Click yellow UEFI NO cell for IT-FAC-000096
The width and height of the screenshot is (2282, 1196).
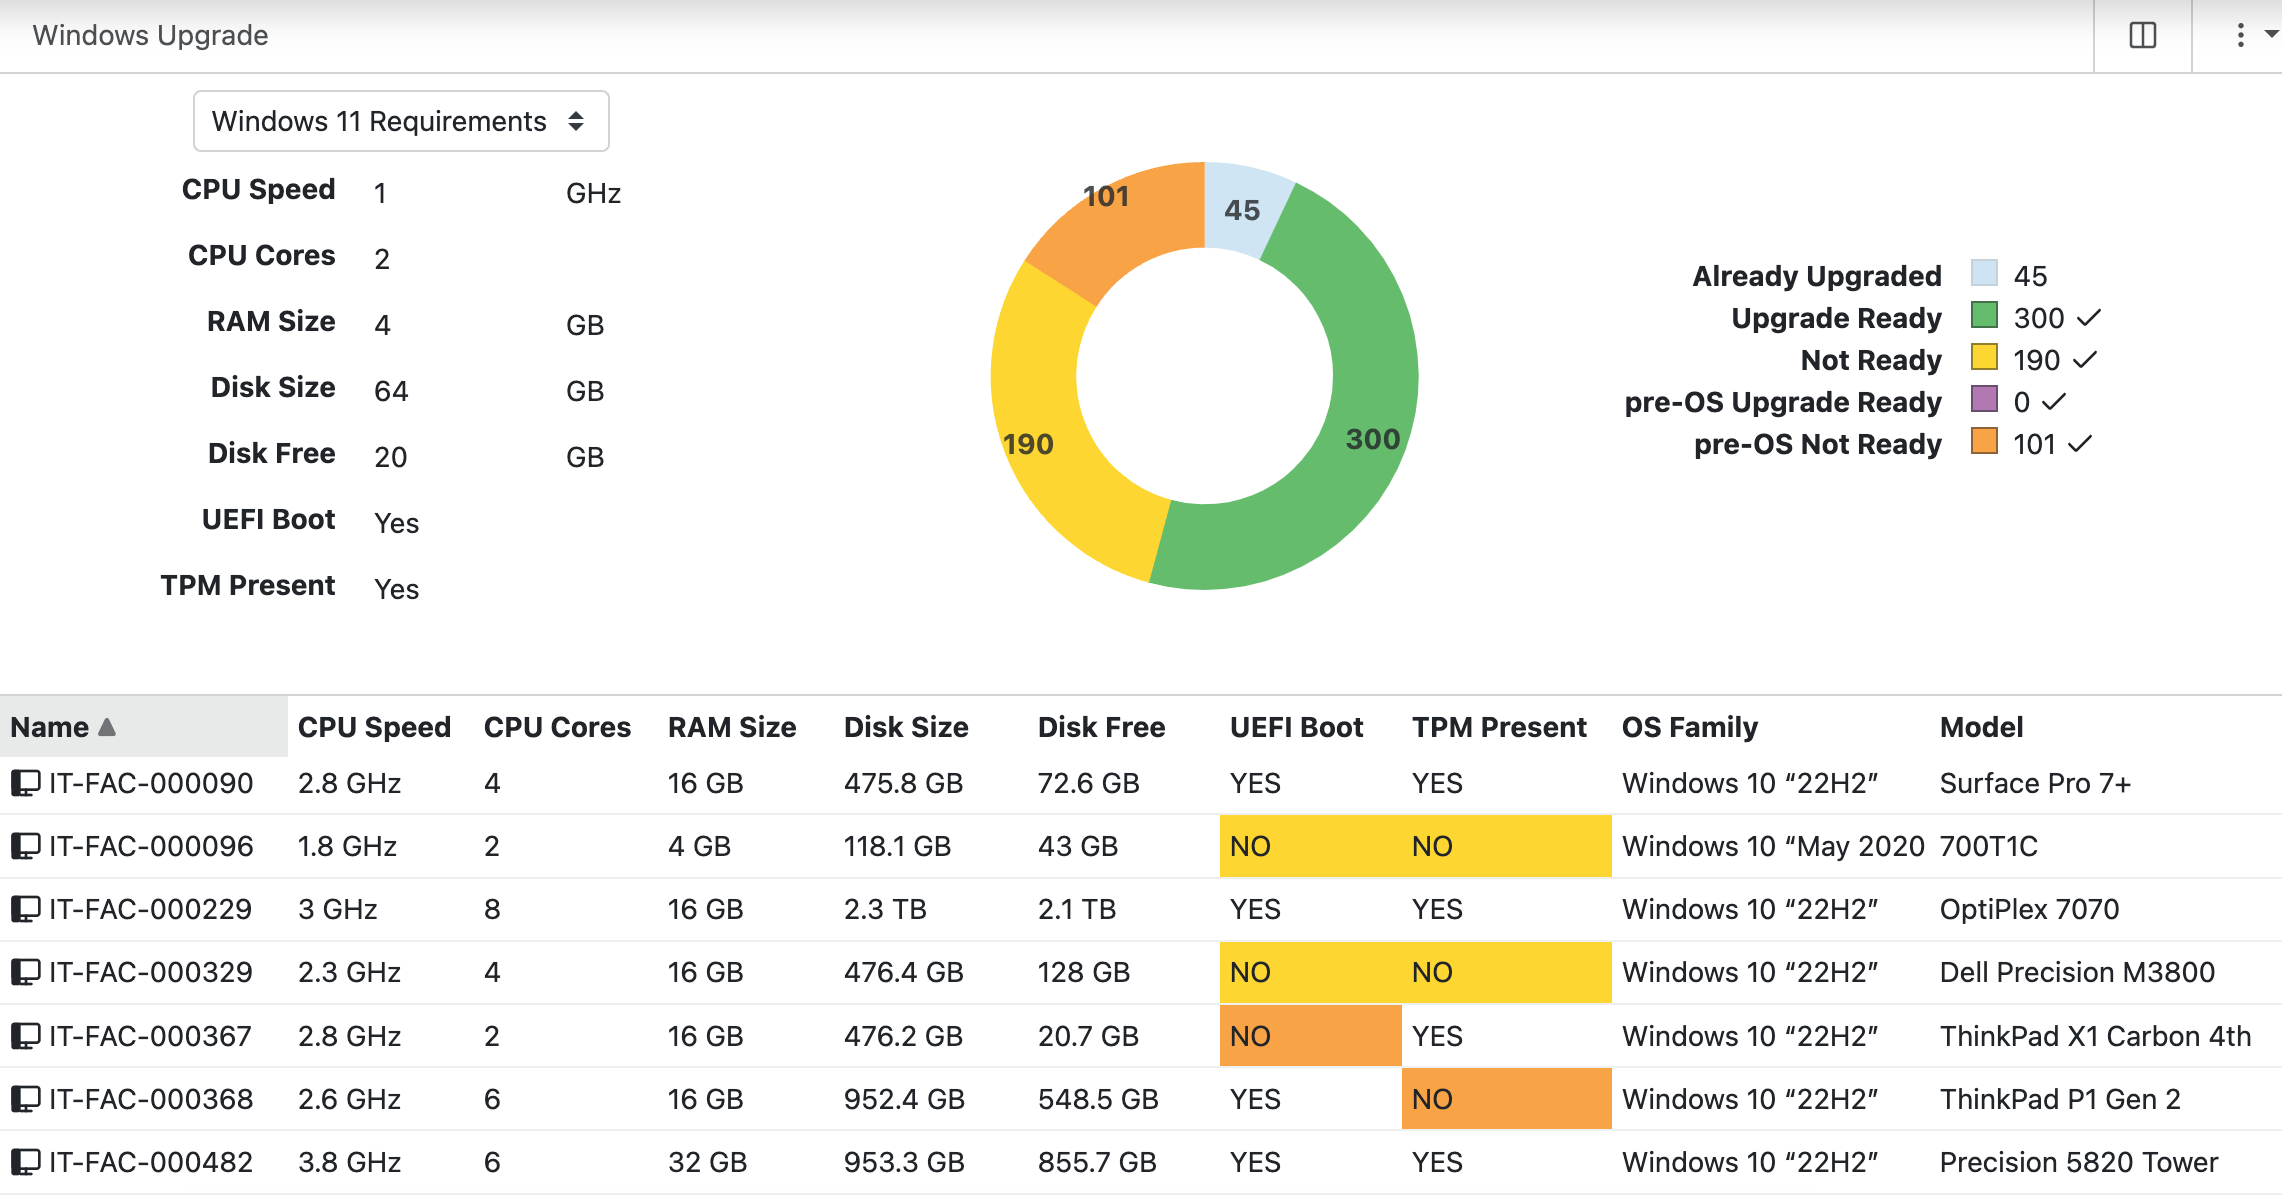[1310, 846]
